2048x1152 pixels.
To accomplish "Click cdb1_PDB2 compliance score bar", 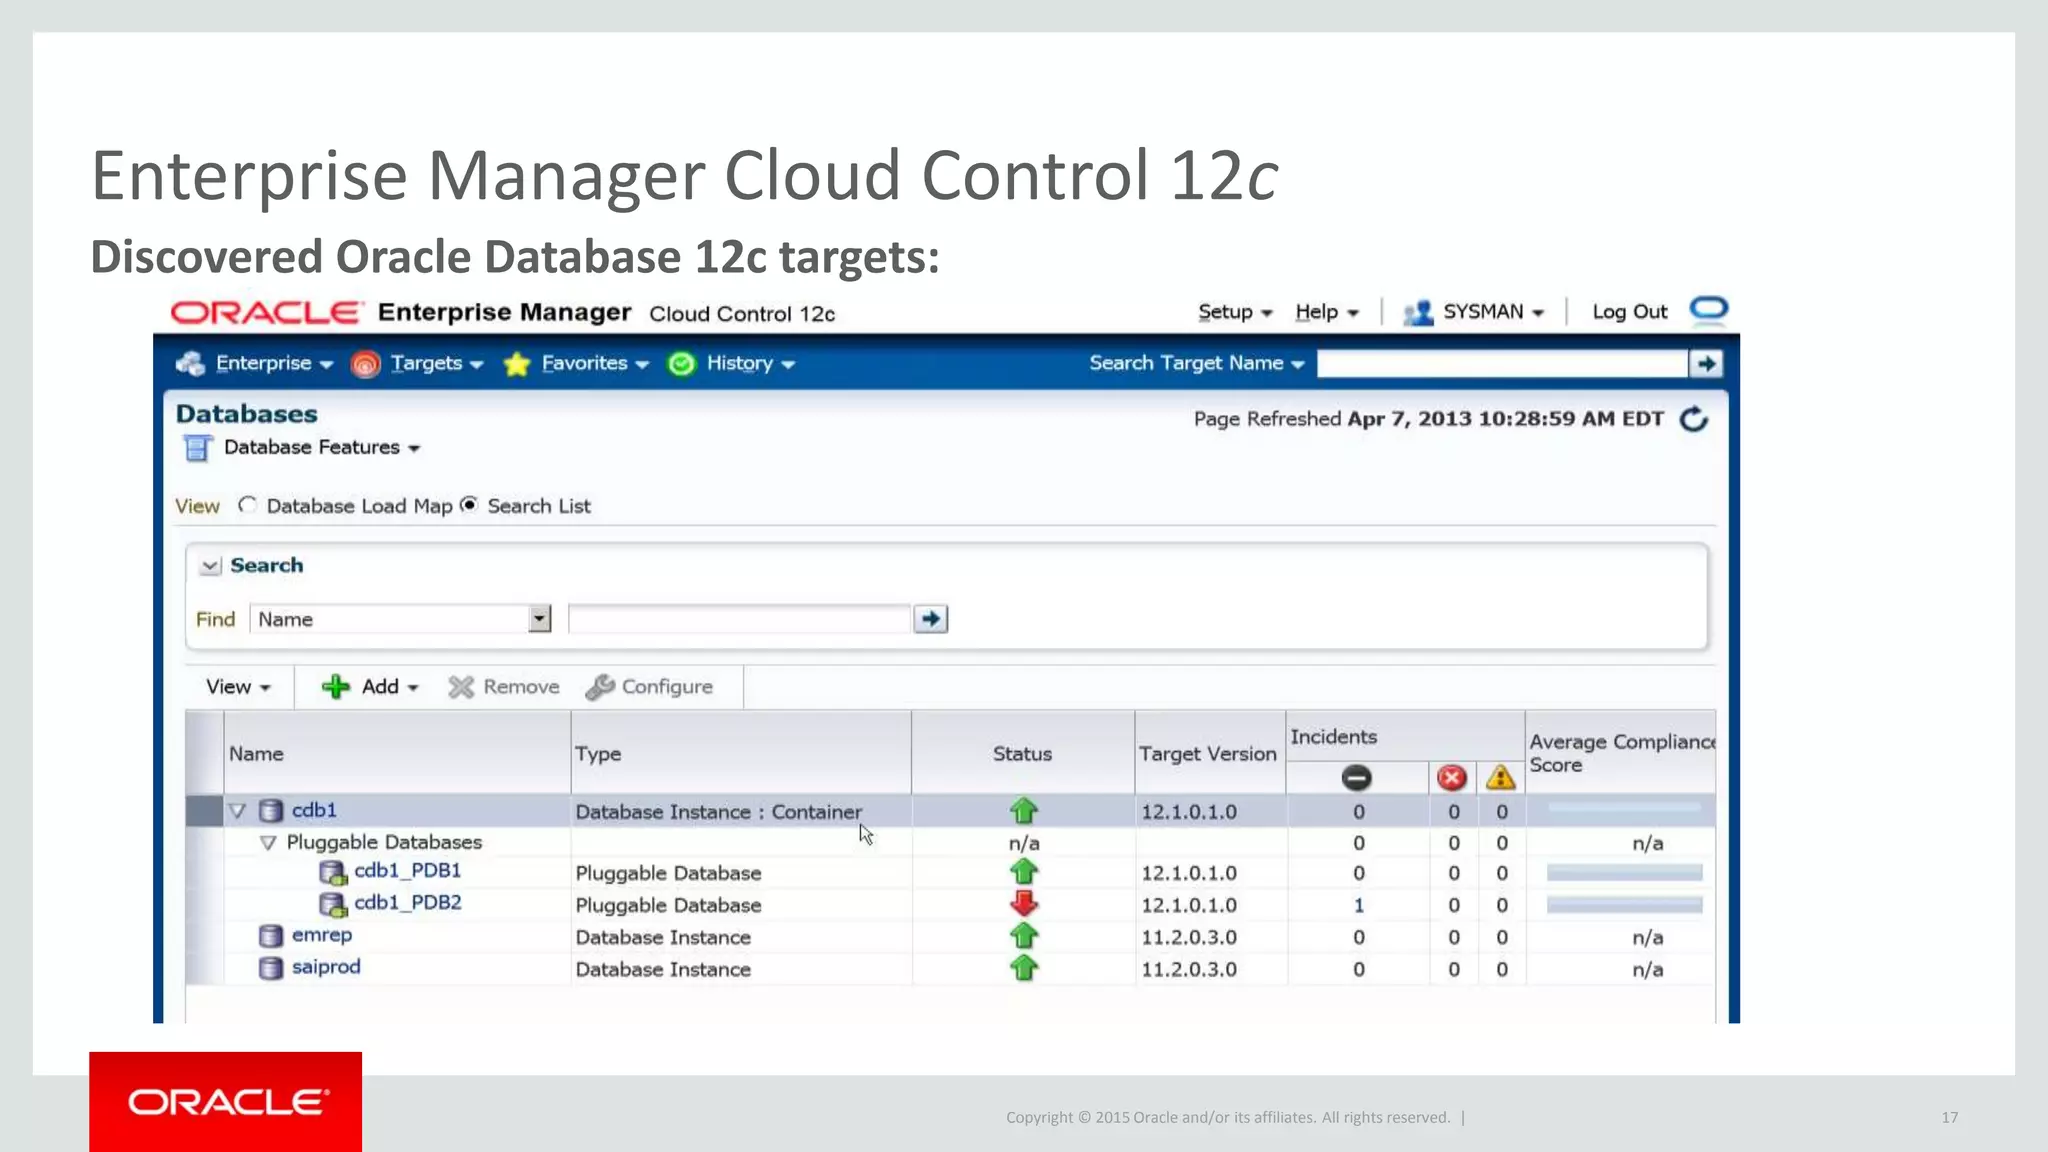I will click(1624, 905).
